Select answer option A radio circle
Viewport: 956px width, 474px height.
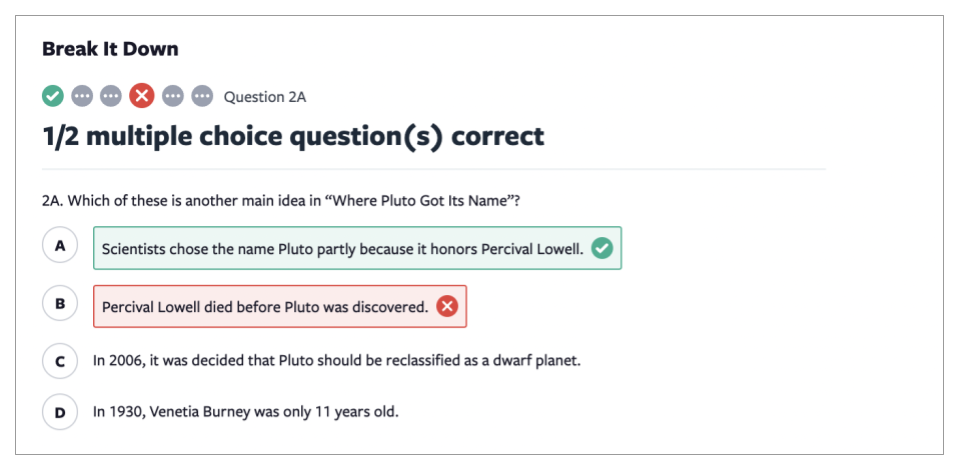60,245
